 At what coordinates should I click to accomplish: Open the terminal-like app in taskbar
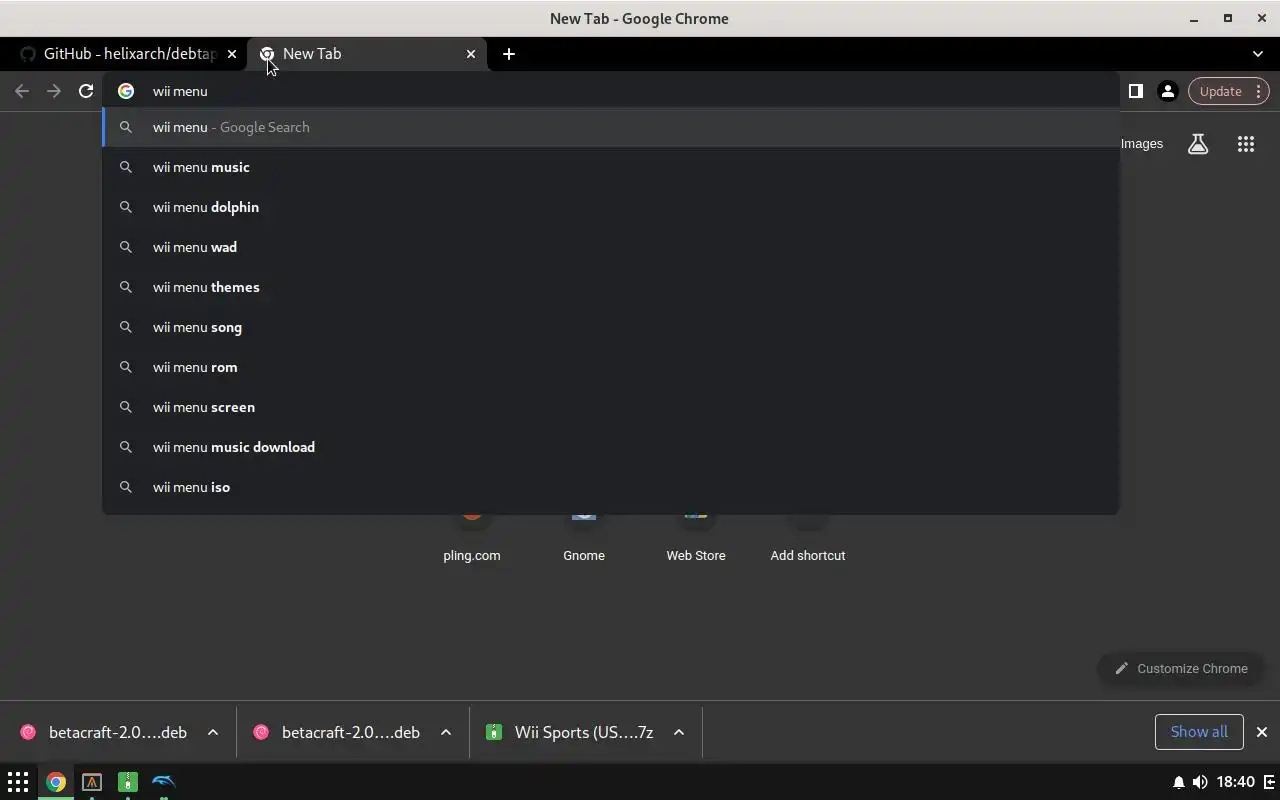[92, 782]
